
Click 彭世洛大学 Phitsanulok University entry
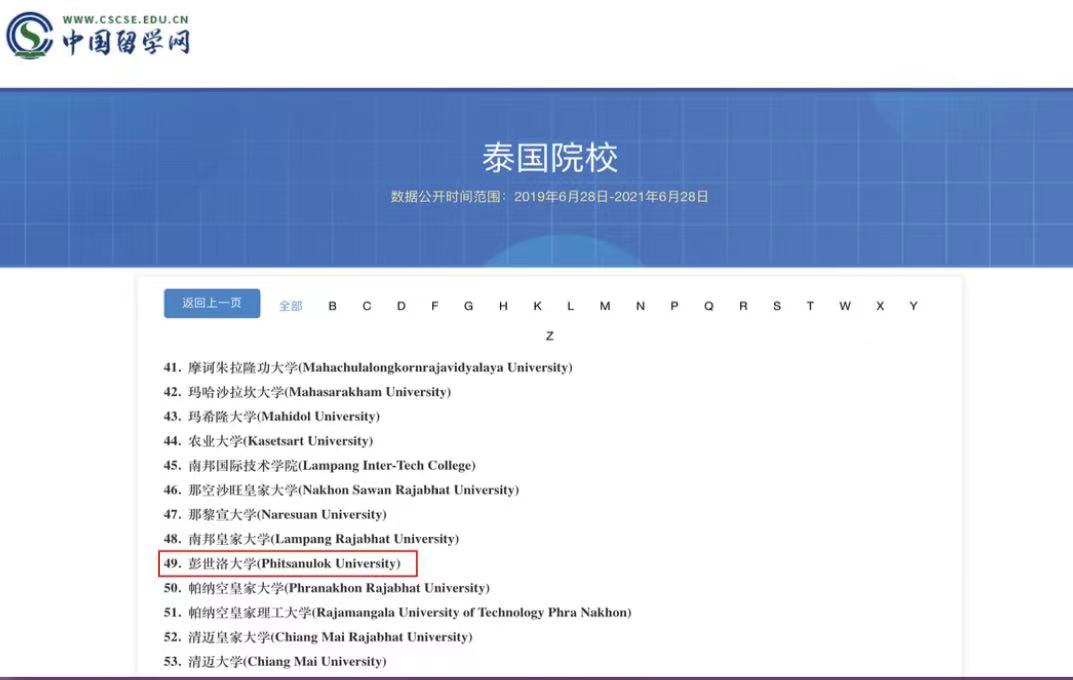tap(282, 564)
